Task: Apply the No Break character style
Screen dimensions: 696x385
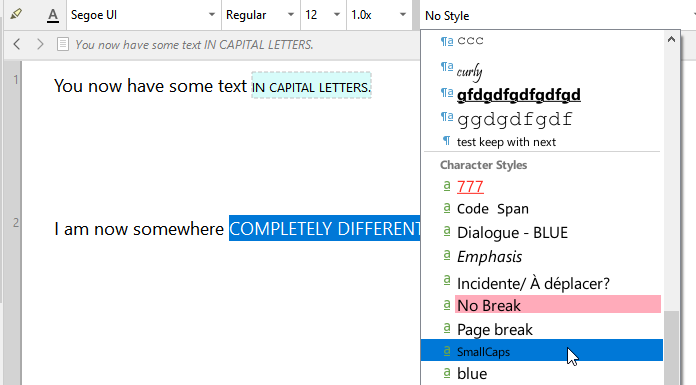Action: point(542,306)
